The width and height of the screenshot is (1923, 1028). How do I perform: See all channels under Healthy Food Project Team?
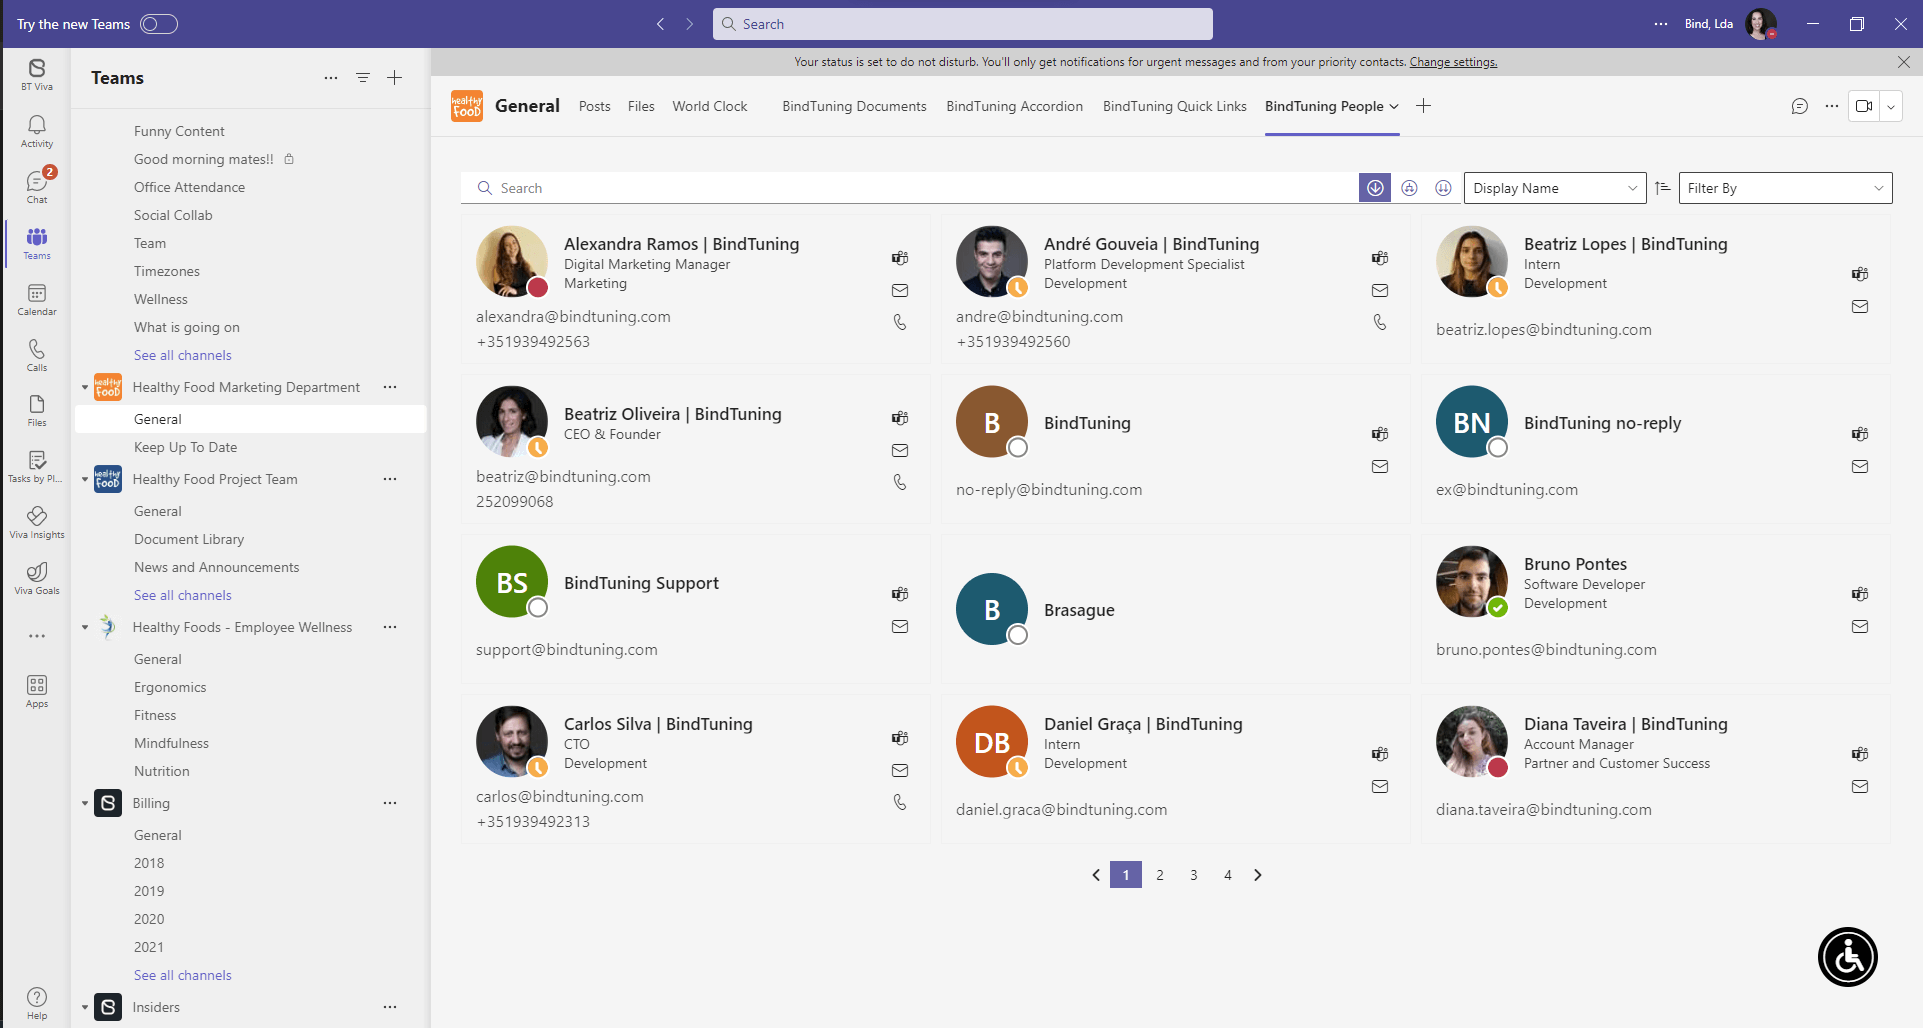(182, 595)
